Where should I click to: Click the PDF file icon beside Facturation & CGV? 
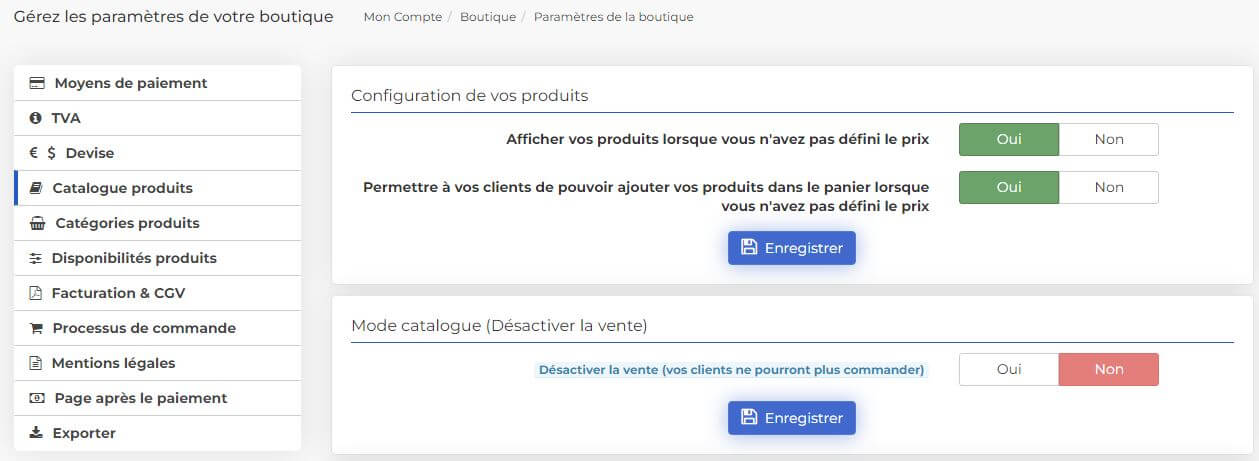(36, 293)
